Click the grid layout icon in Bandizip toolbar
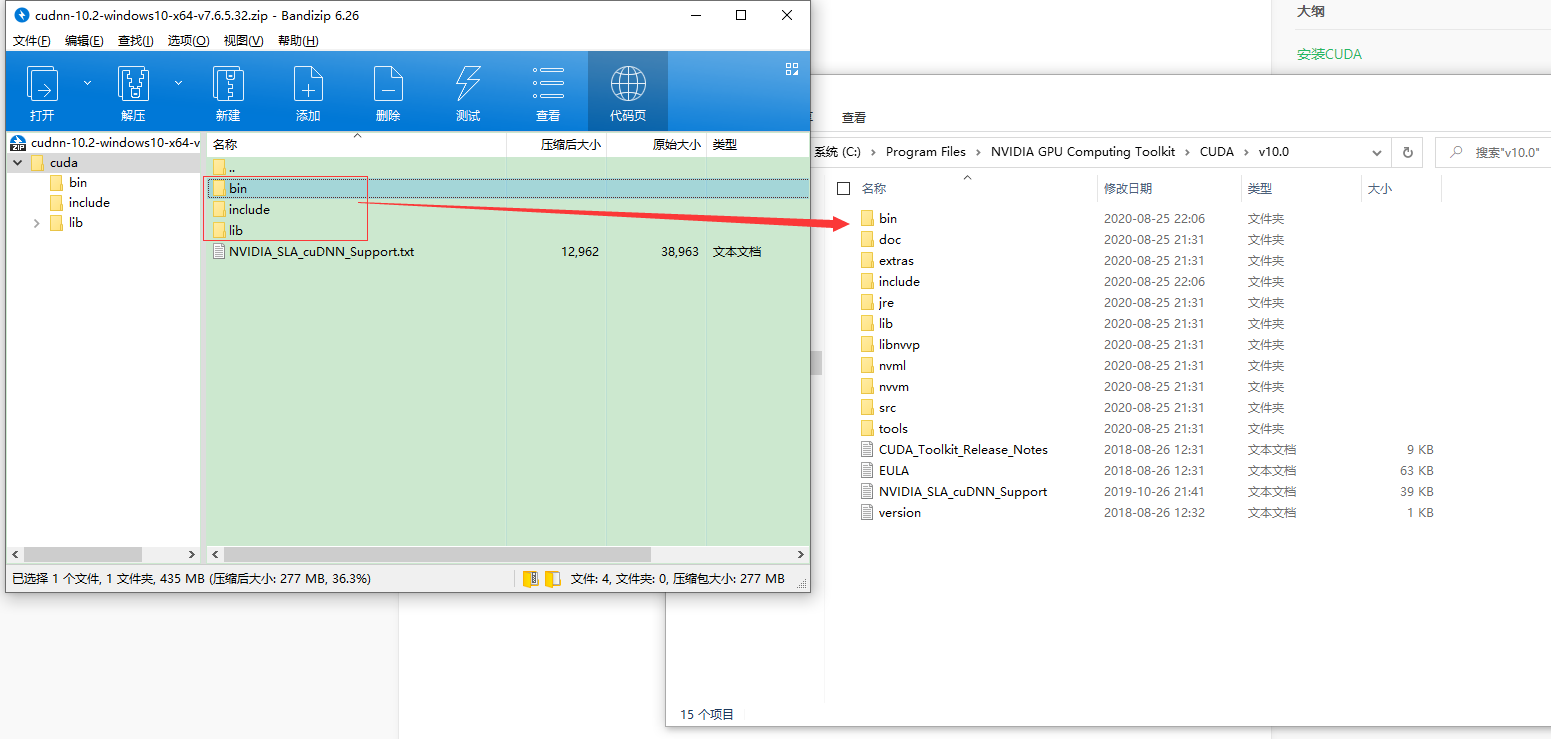Screen dimensions: 1551x739 coord(792,69)
